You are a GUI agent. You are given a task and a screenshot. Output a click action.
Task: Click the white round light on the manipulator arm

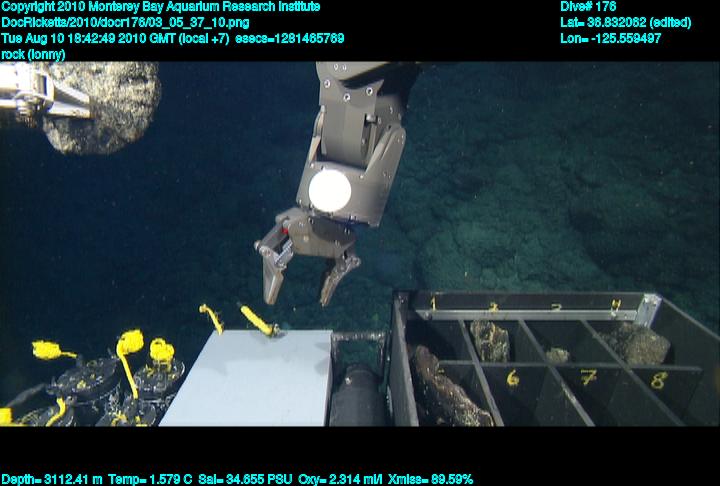(x=330, y=191)
